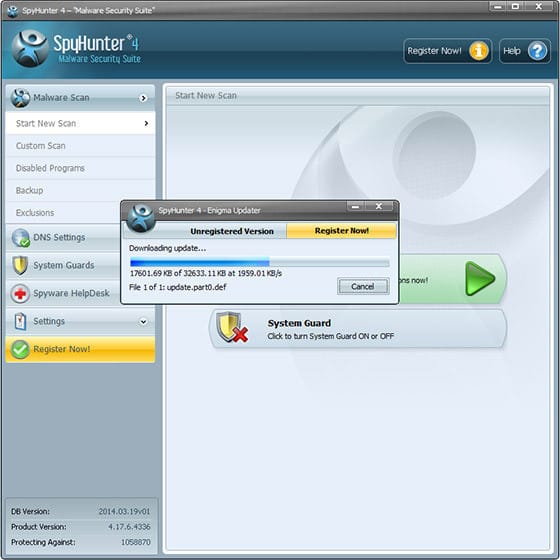Viewport: 560px width, 560px height.
Task: Expand the Settings section chevron
Action: 143,322
